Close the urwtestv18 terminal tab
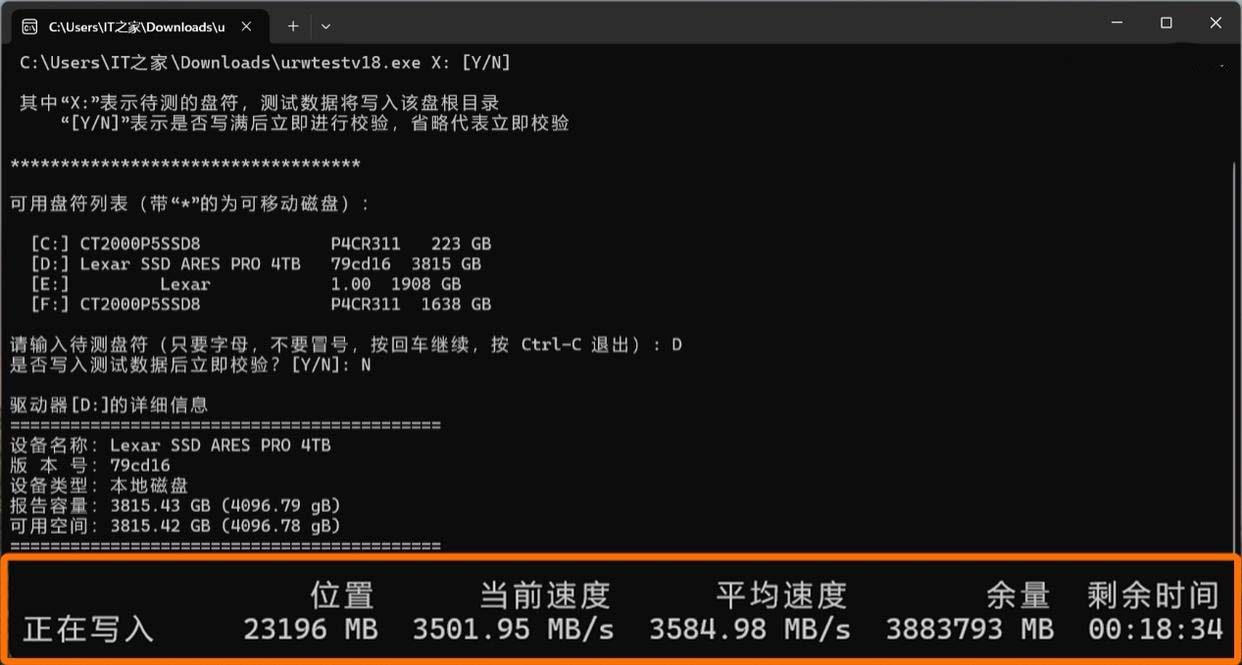1242x665 pixels. [x=247, y=26]
